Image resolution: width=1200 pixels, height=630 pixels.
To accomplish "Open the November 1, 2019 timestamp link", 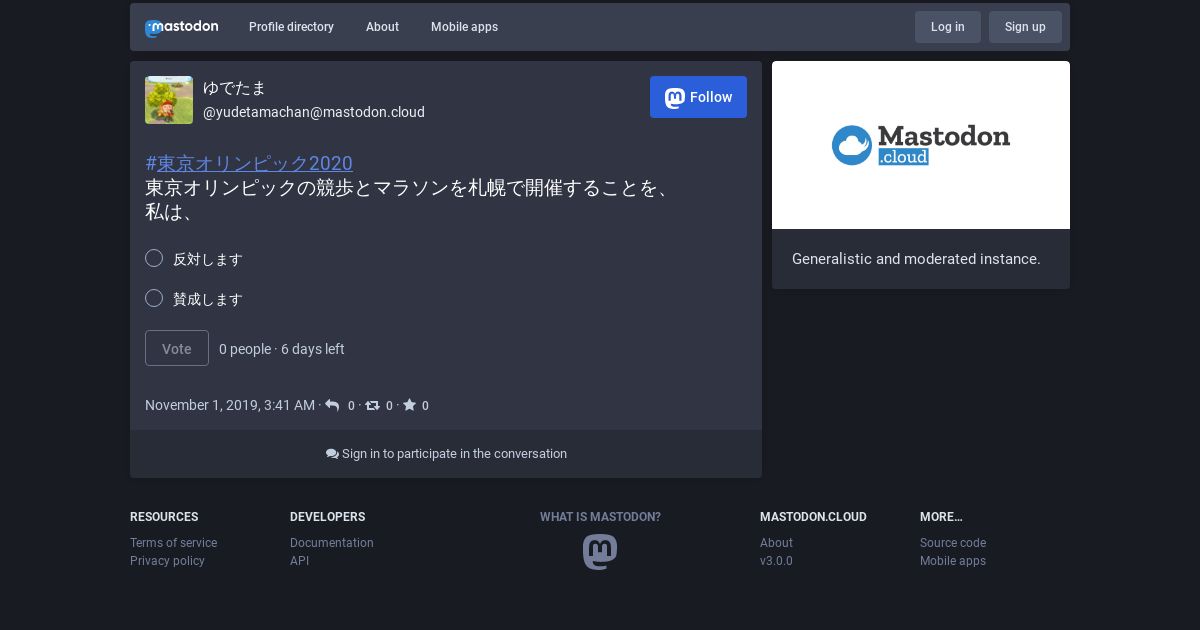I will pyautogui.click(x=230, y=405).
